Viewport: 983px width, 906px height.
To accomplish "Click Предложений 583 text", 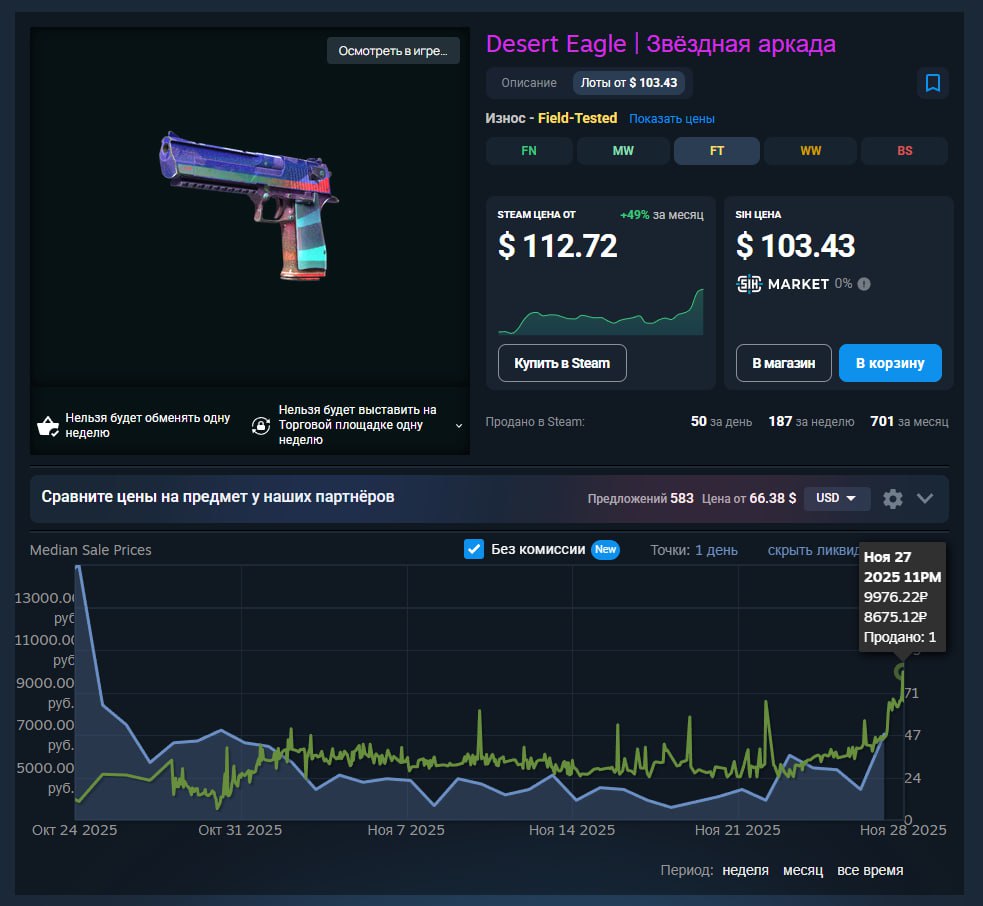I will [x=640, y=498].
